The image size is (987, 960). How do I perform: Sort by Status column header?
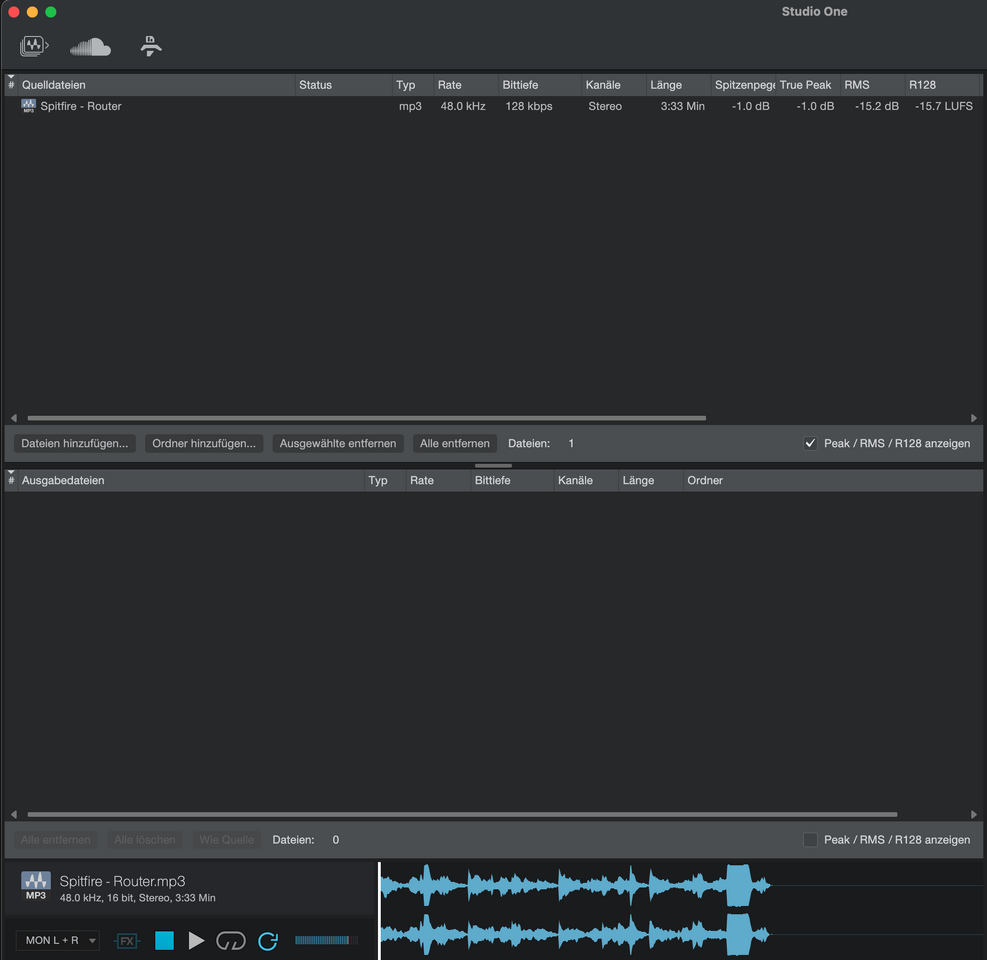343,85
